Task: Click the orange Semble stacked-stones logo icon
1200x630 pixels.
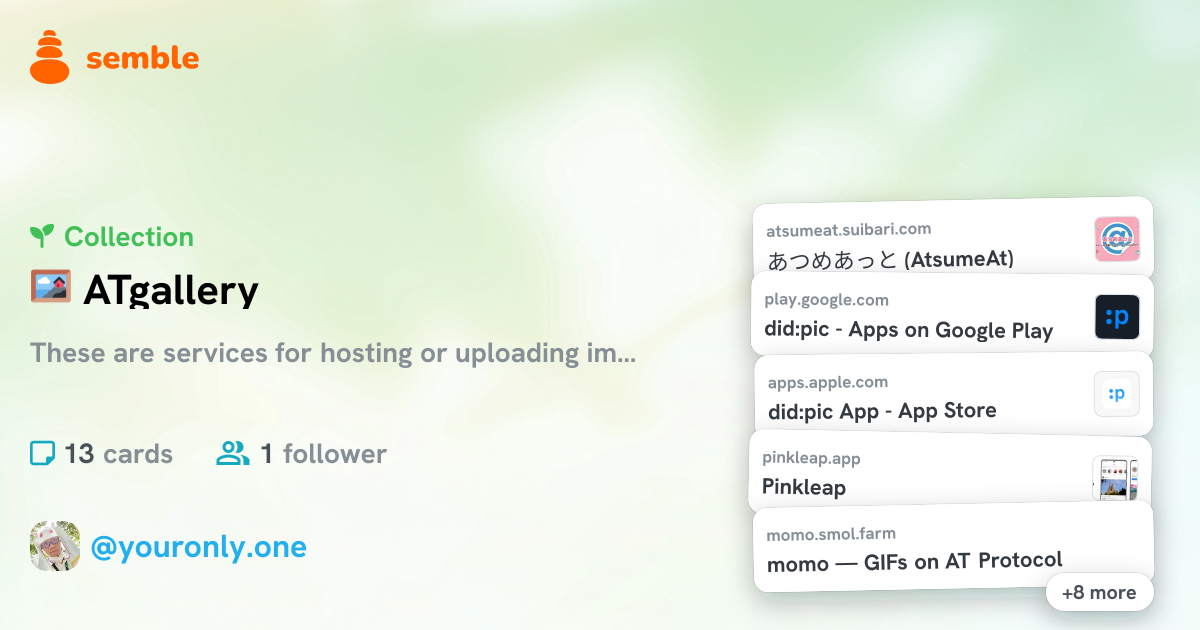Action: [50, 57]
